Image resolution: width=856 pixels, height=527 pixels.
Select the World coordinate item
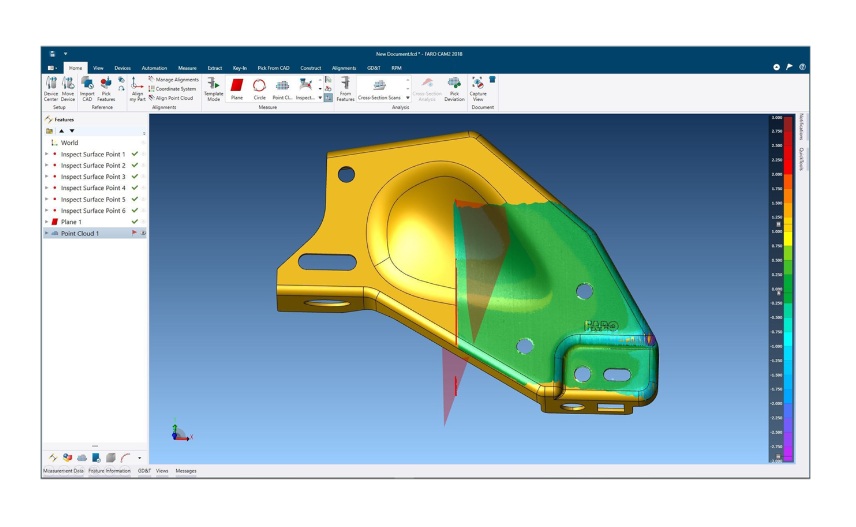click(x=69, y=143)
